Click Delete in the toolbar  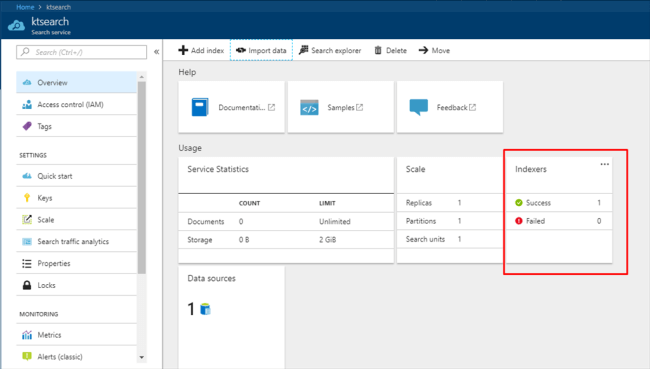tap(390, 51)
